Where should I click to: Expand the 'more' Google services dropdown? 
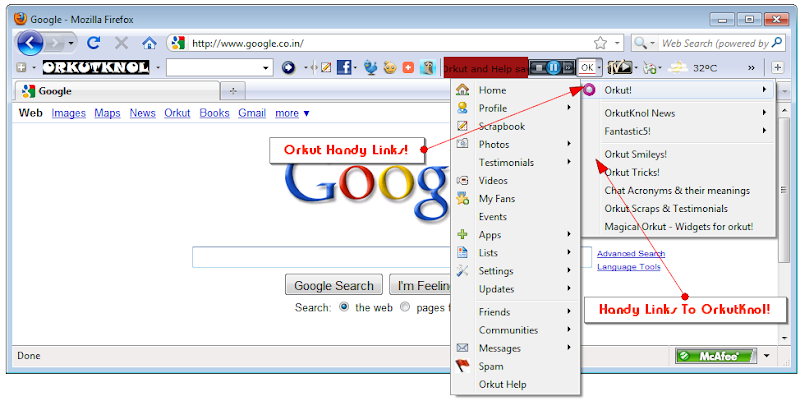coord(292,113)
